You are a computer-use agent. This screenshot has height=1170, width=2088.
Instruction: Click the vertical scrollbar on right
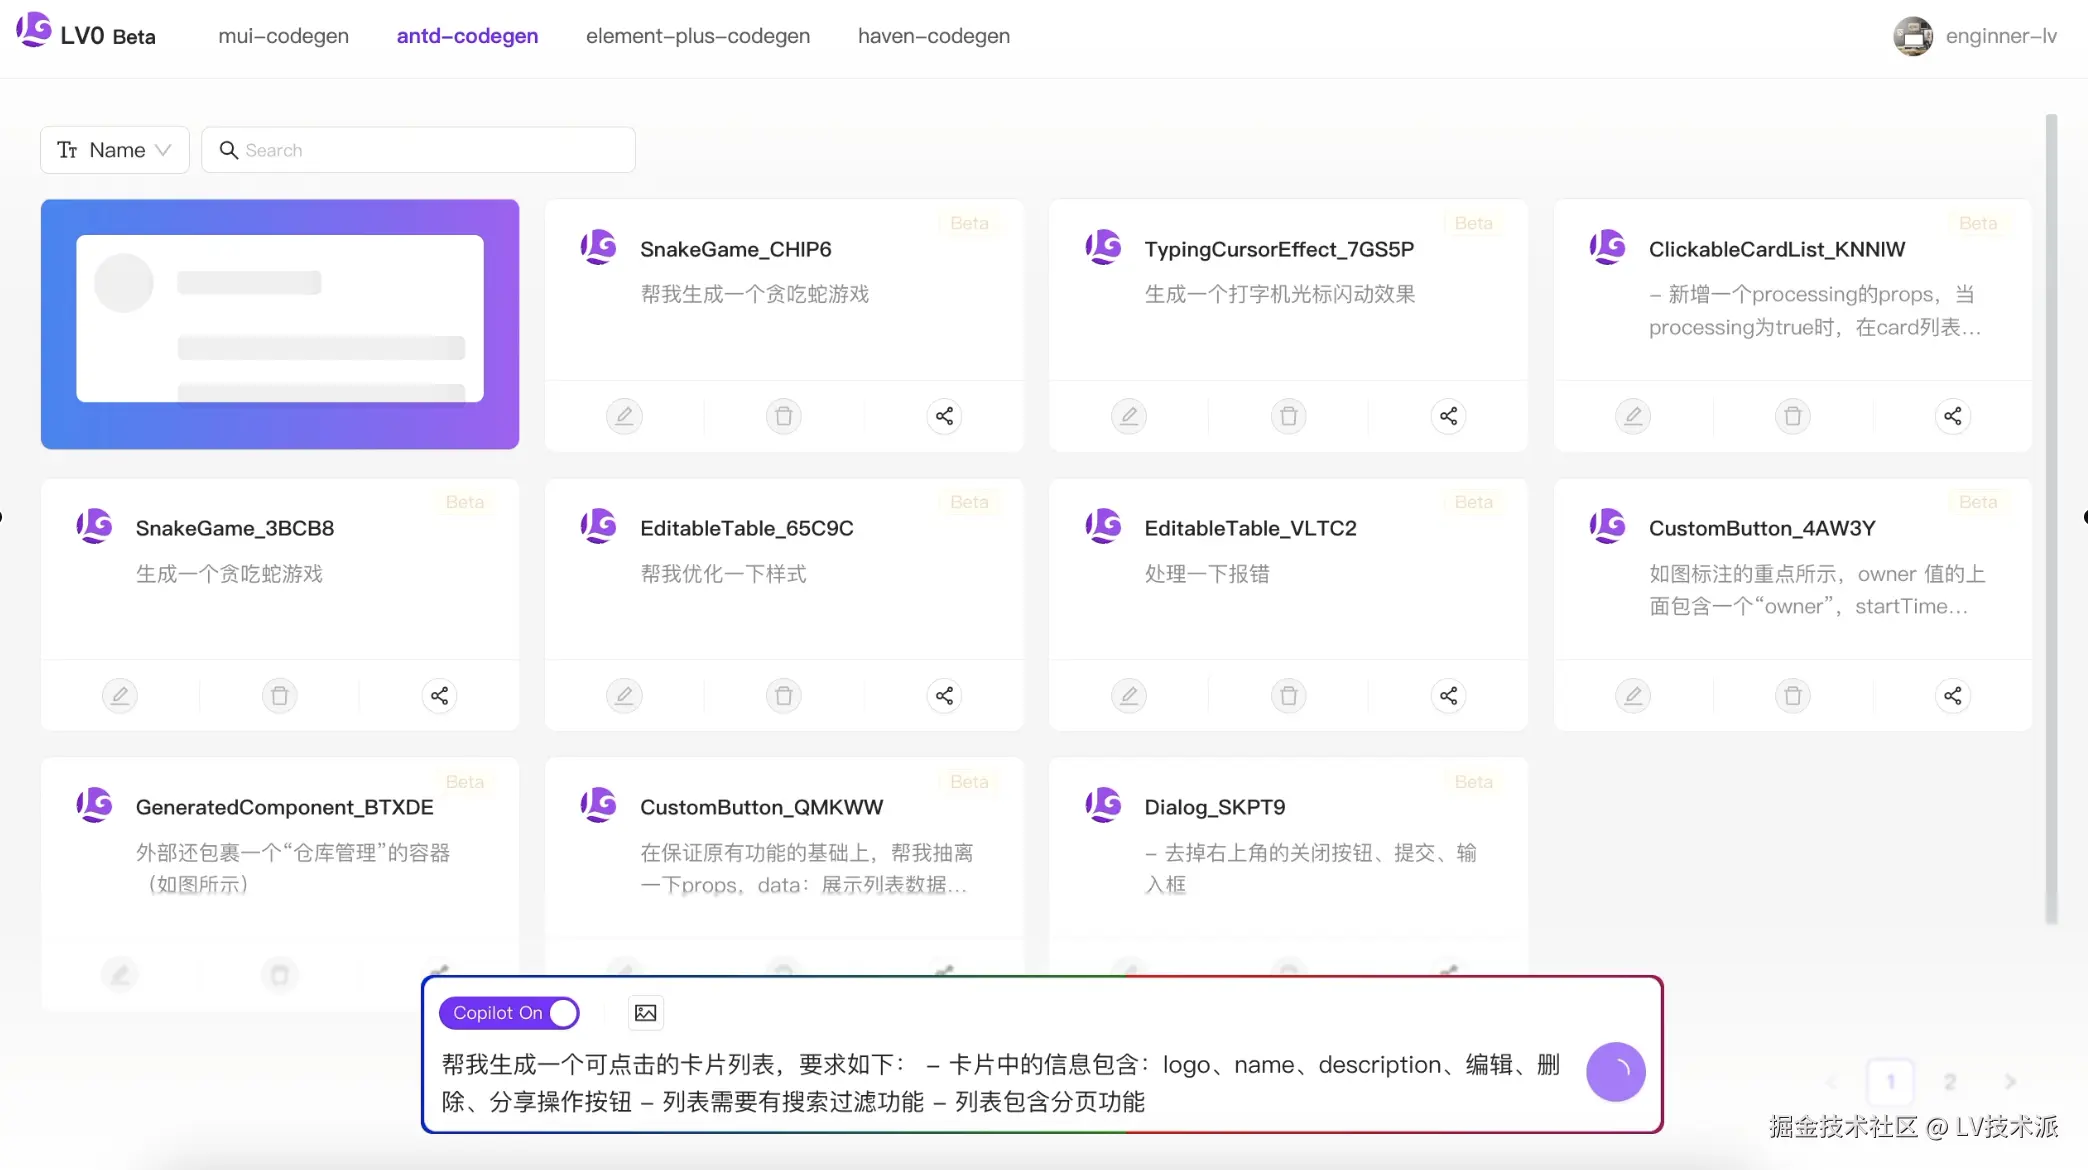[2051, 520]
